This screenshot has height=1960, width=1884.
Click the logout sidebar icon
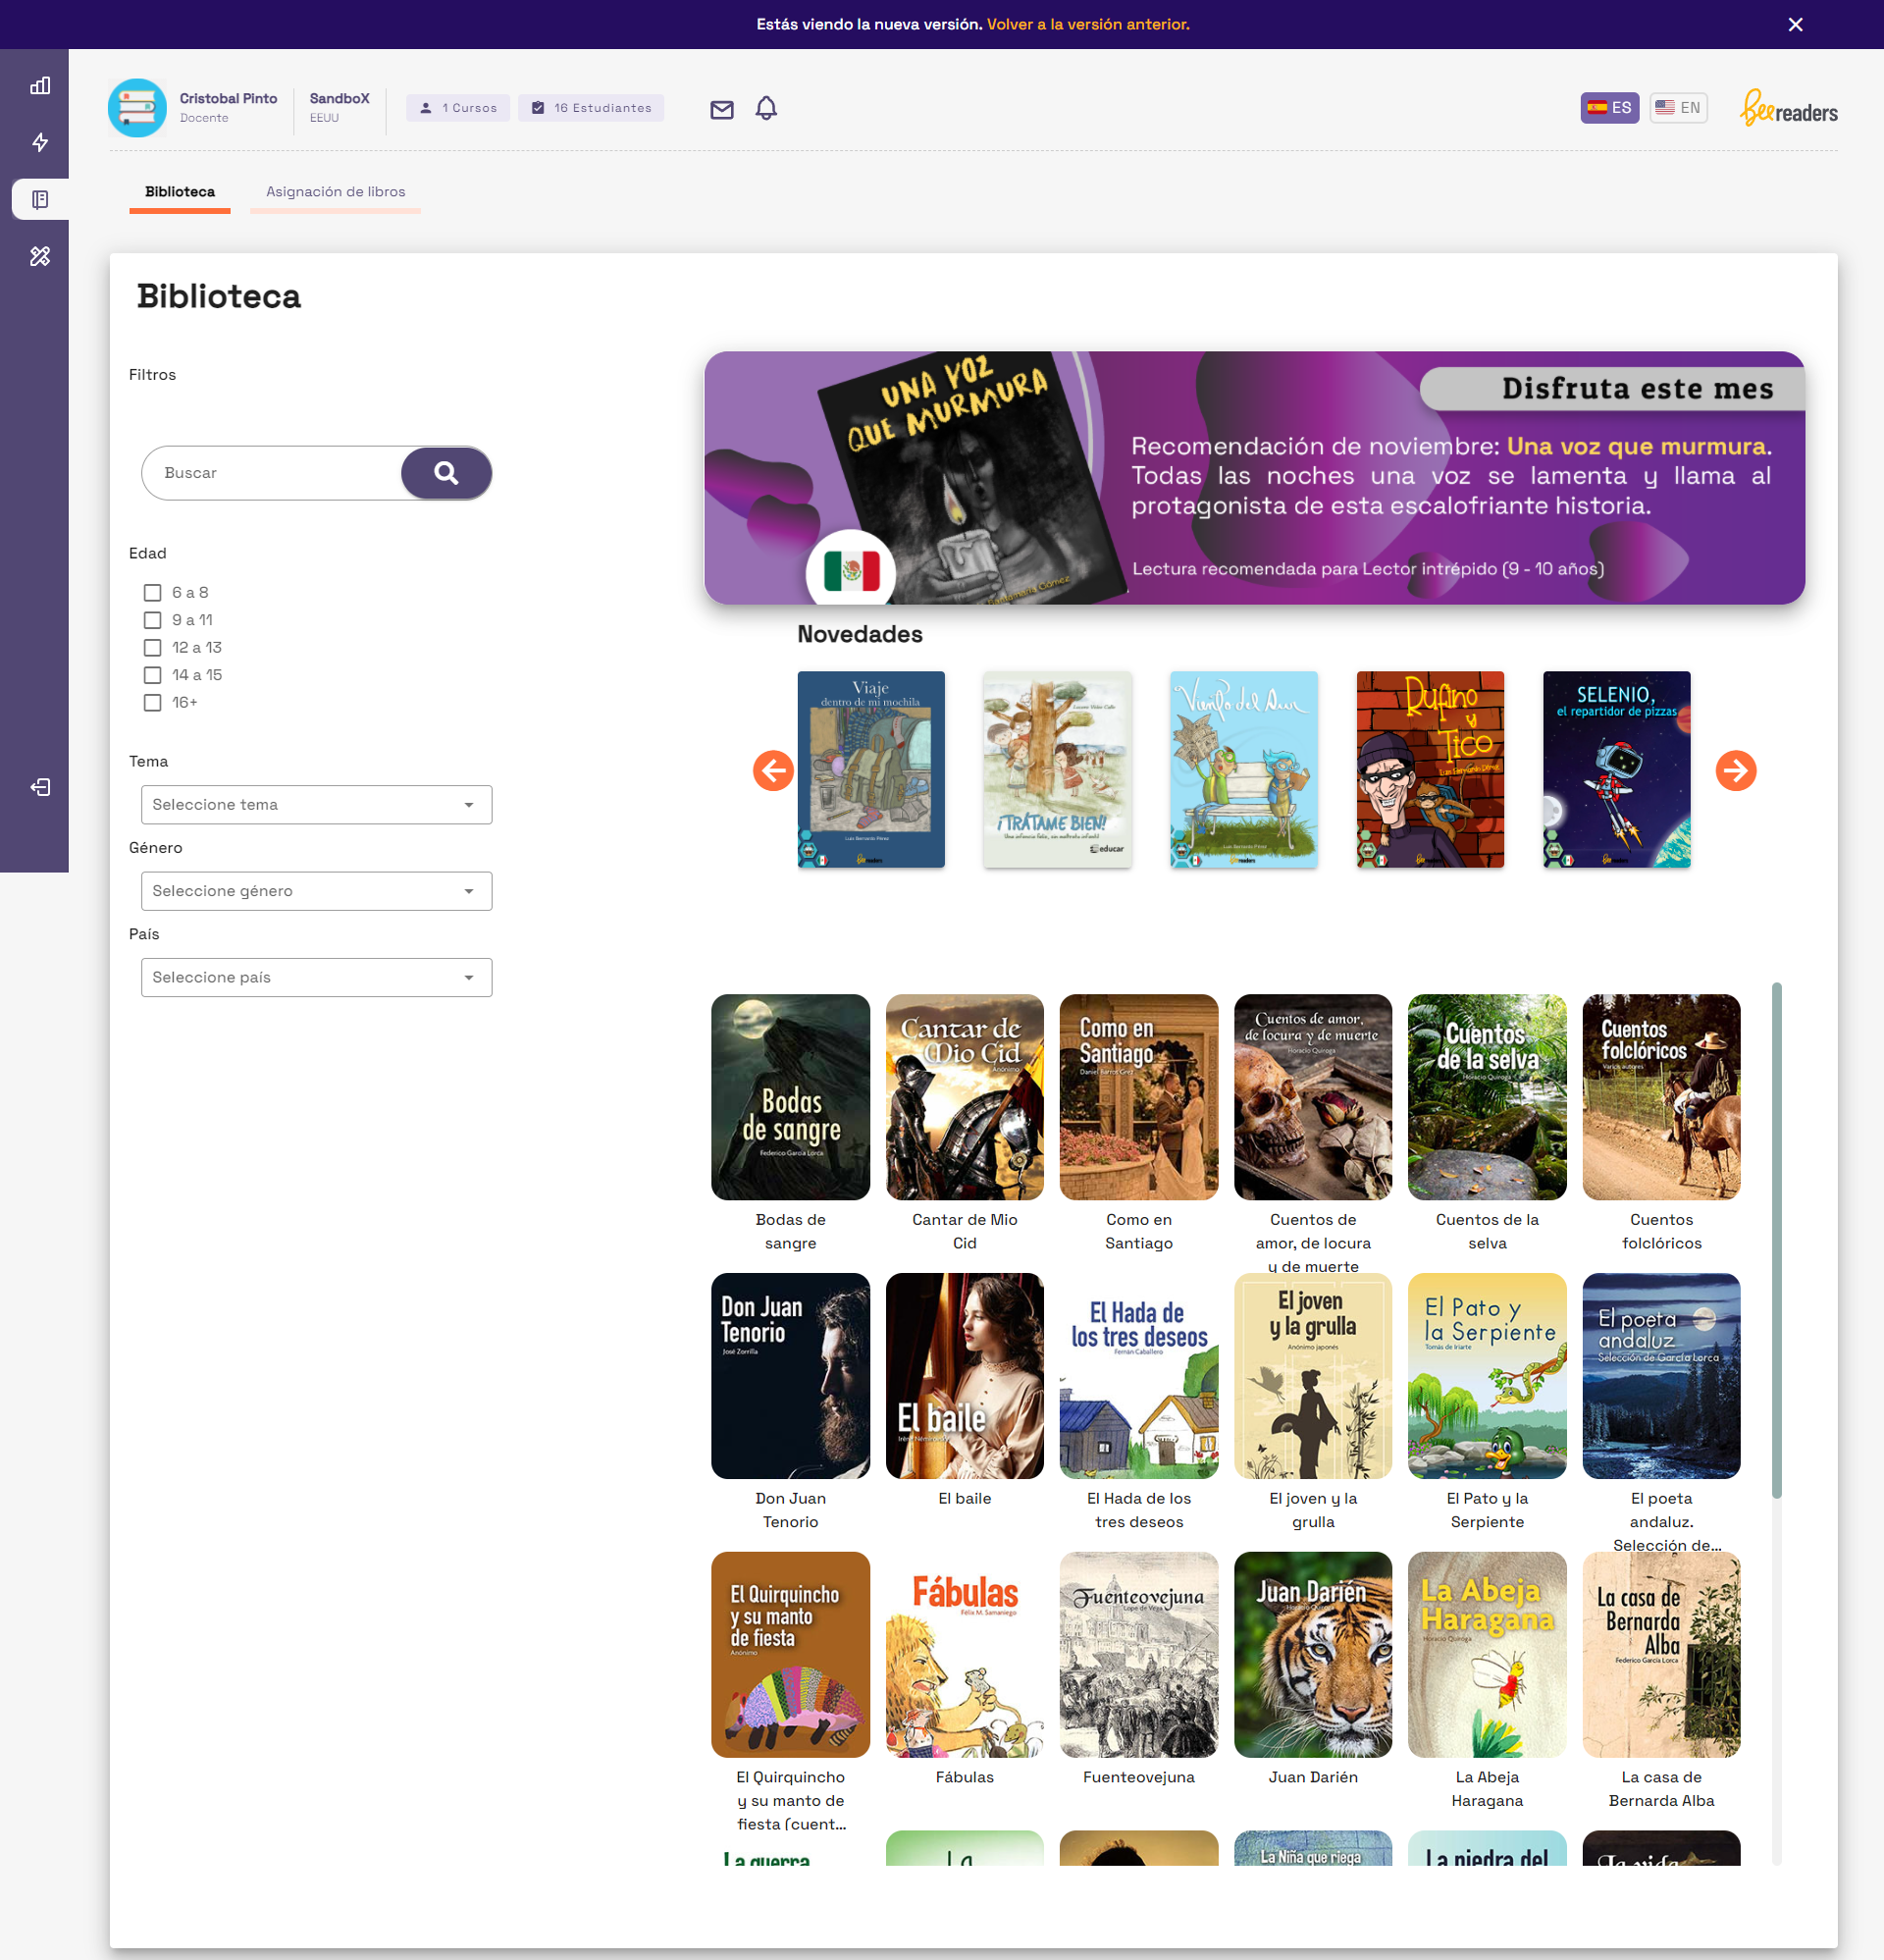coord(40,787)
